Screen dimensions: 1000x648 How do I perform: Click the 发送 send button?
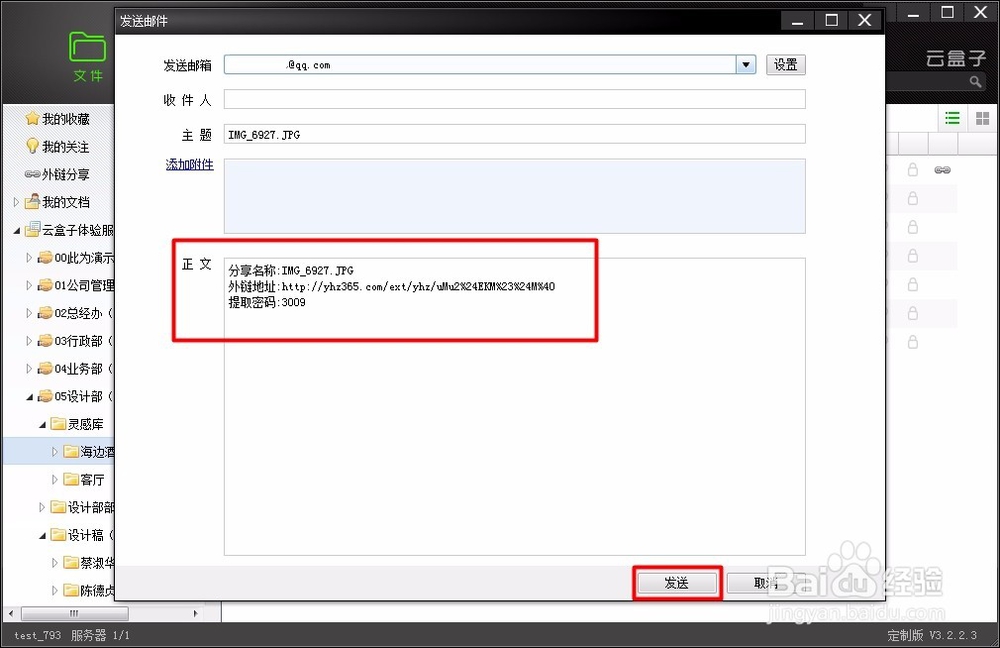point(677,582)
